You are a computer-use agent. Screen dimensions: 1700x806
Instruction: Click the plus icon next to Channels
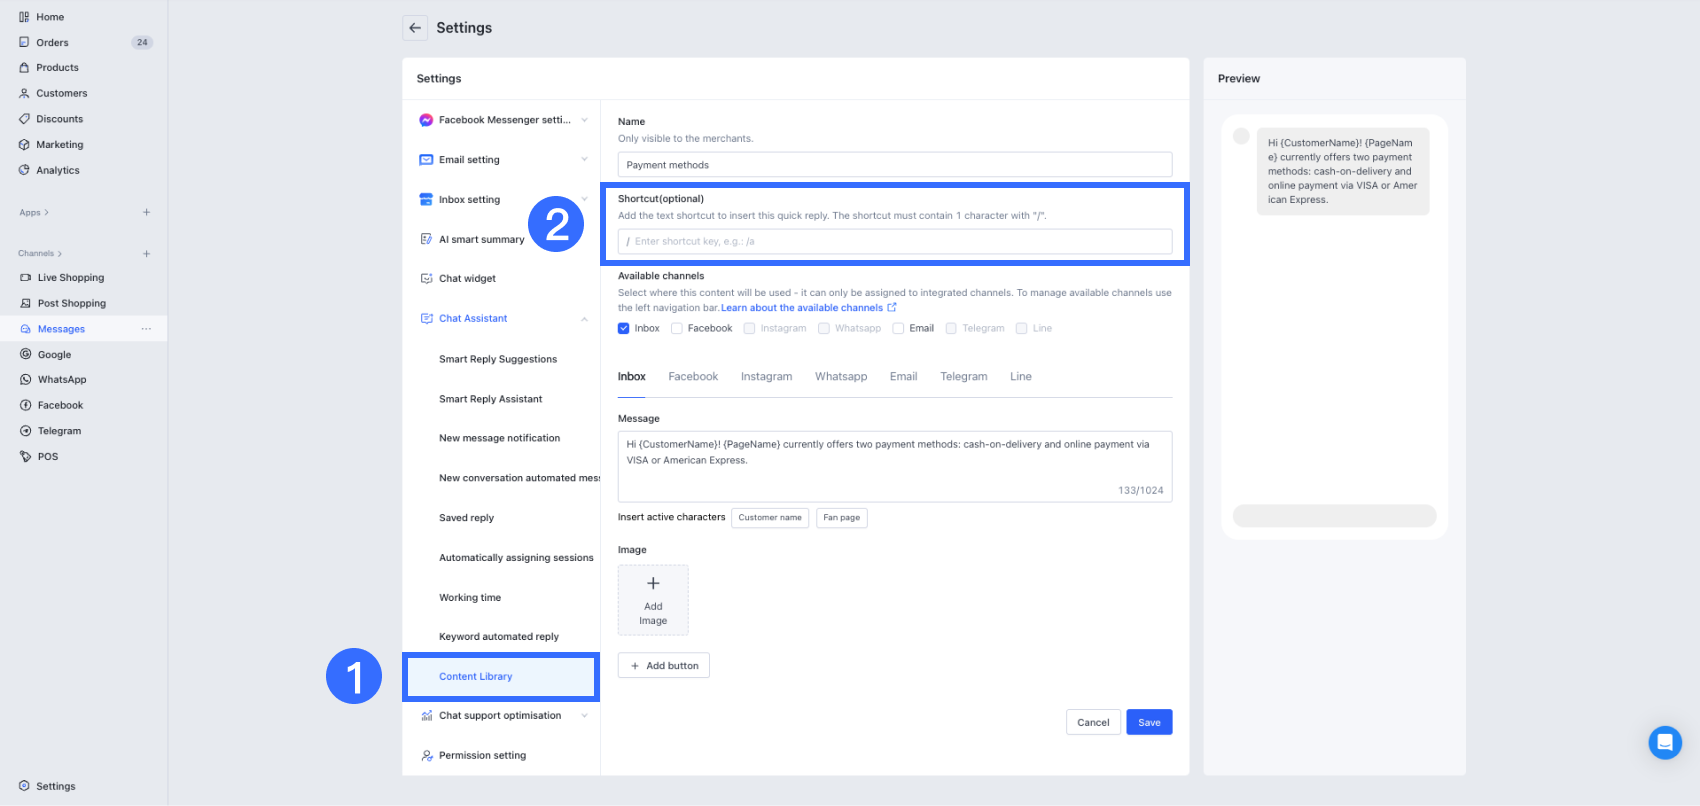146,254
